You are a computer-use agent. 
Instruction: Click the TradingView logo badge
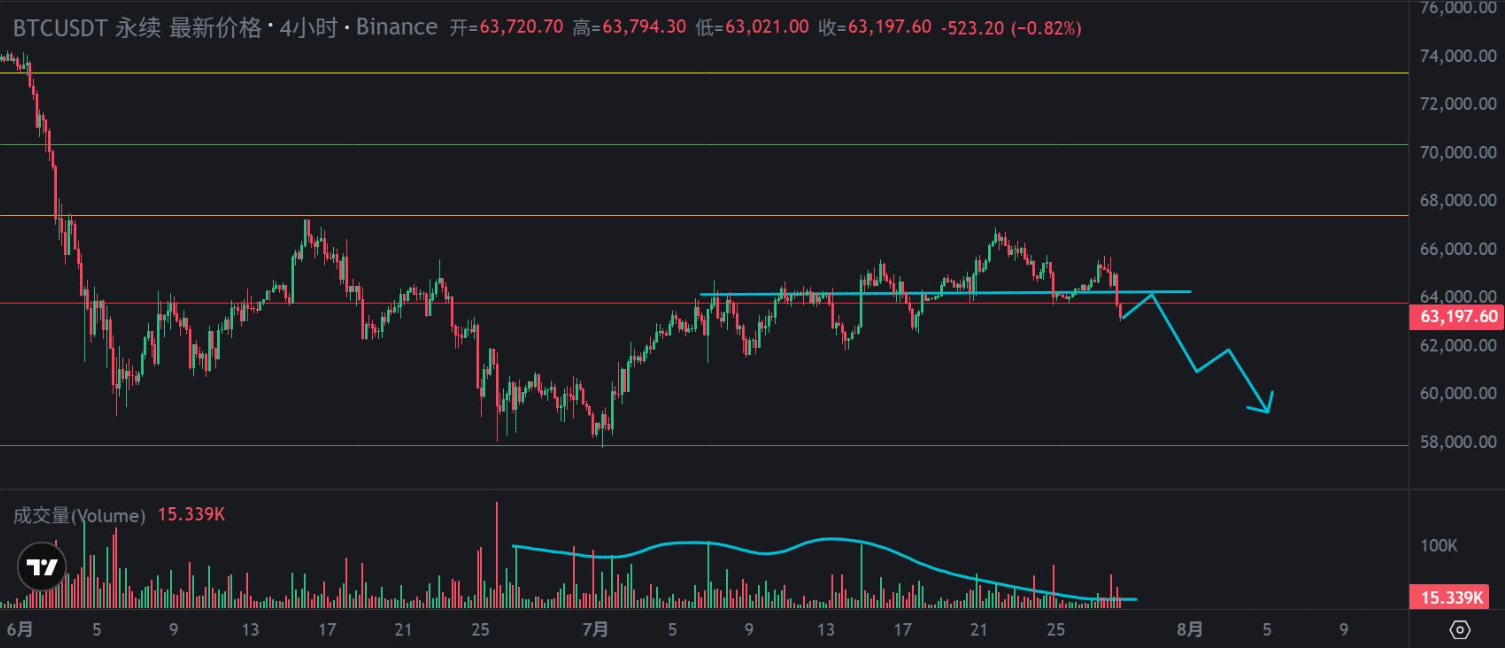tap(42, 568)
